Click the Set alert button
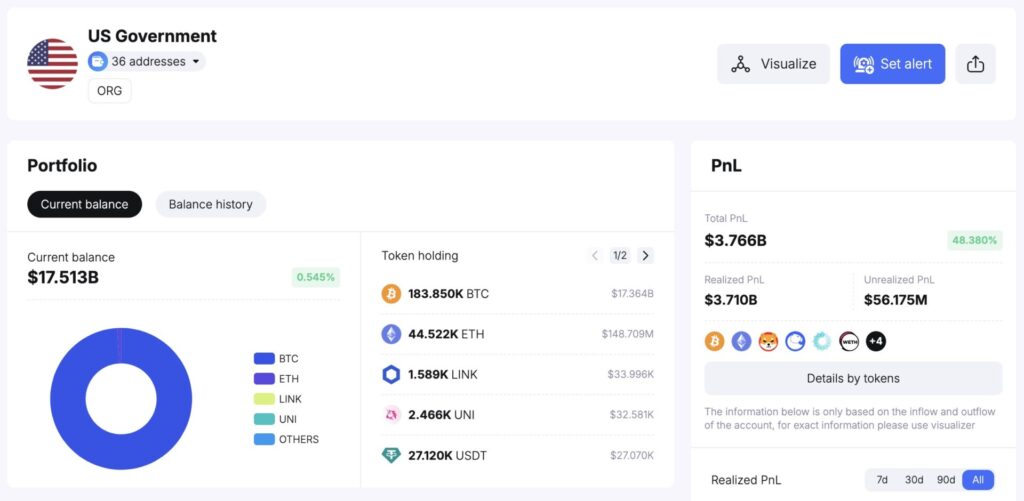Screen dimensions: 1024x501 (x=892, y=64)
